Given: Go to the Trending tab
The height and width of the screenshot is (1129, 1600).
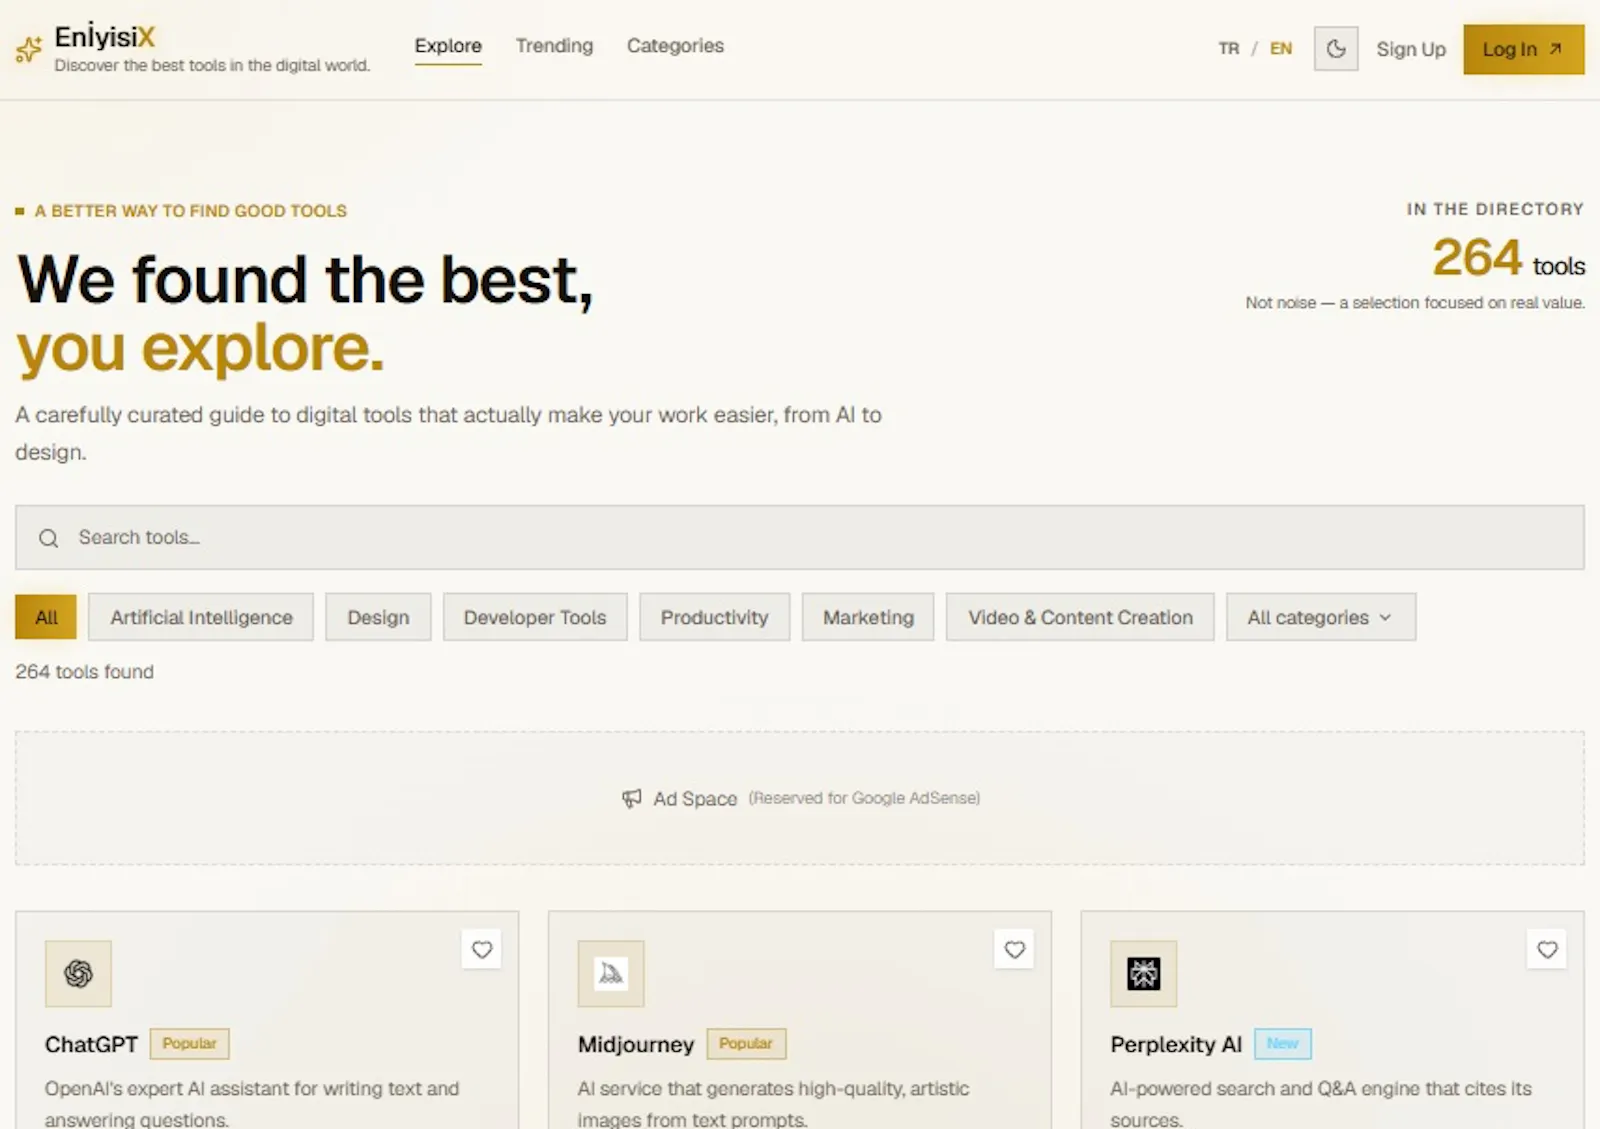Looking at the screenshot, I should click(554, 46).
